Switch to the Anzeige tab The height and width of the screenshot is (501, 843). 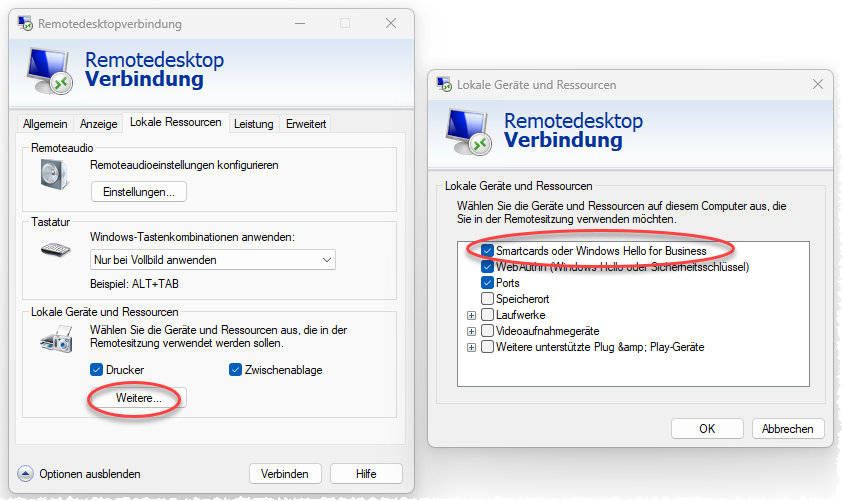(x=98, y=124)
